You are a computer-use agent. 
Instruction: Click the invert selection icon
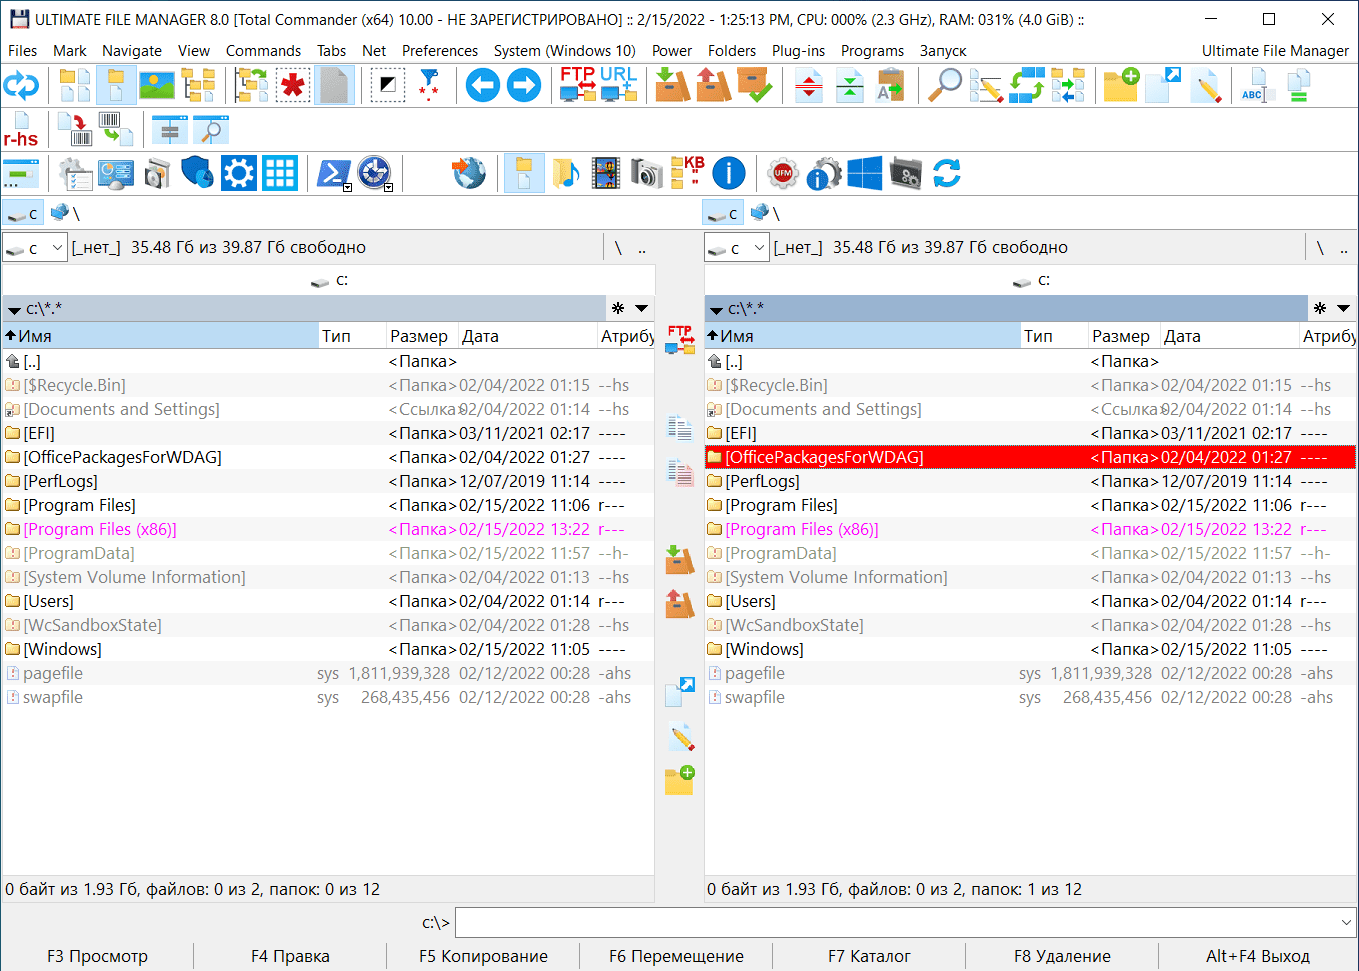coord(387,86)
